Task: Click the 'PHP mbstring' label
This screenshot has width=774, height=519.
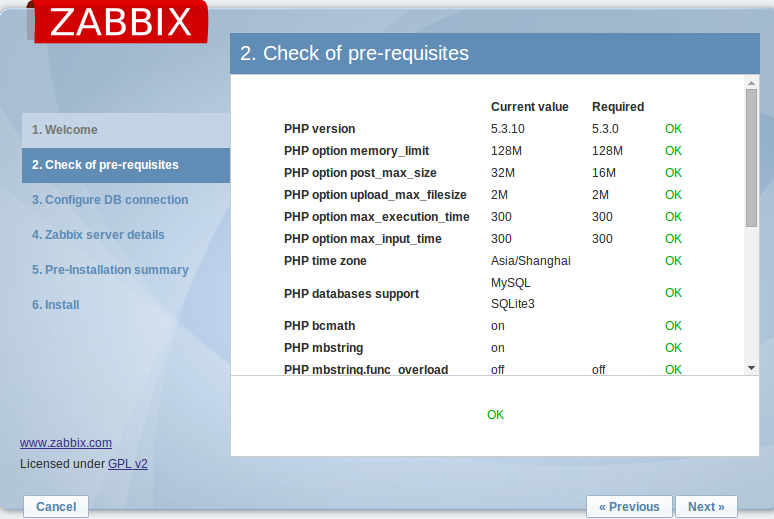Action: [x=323, y=348]
